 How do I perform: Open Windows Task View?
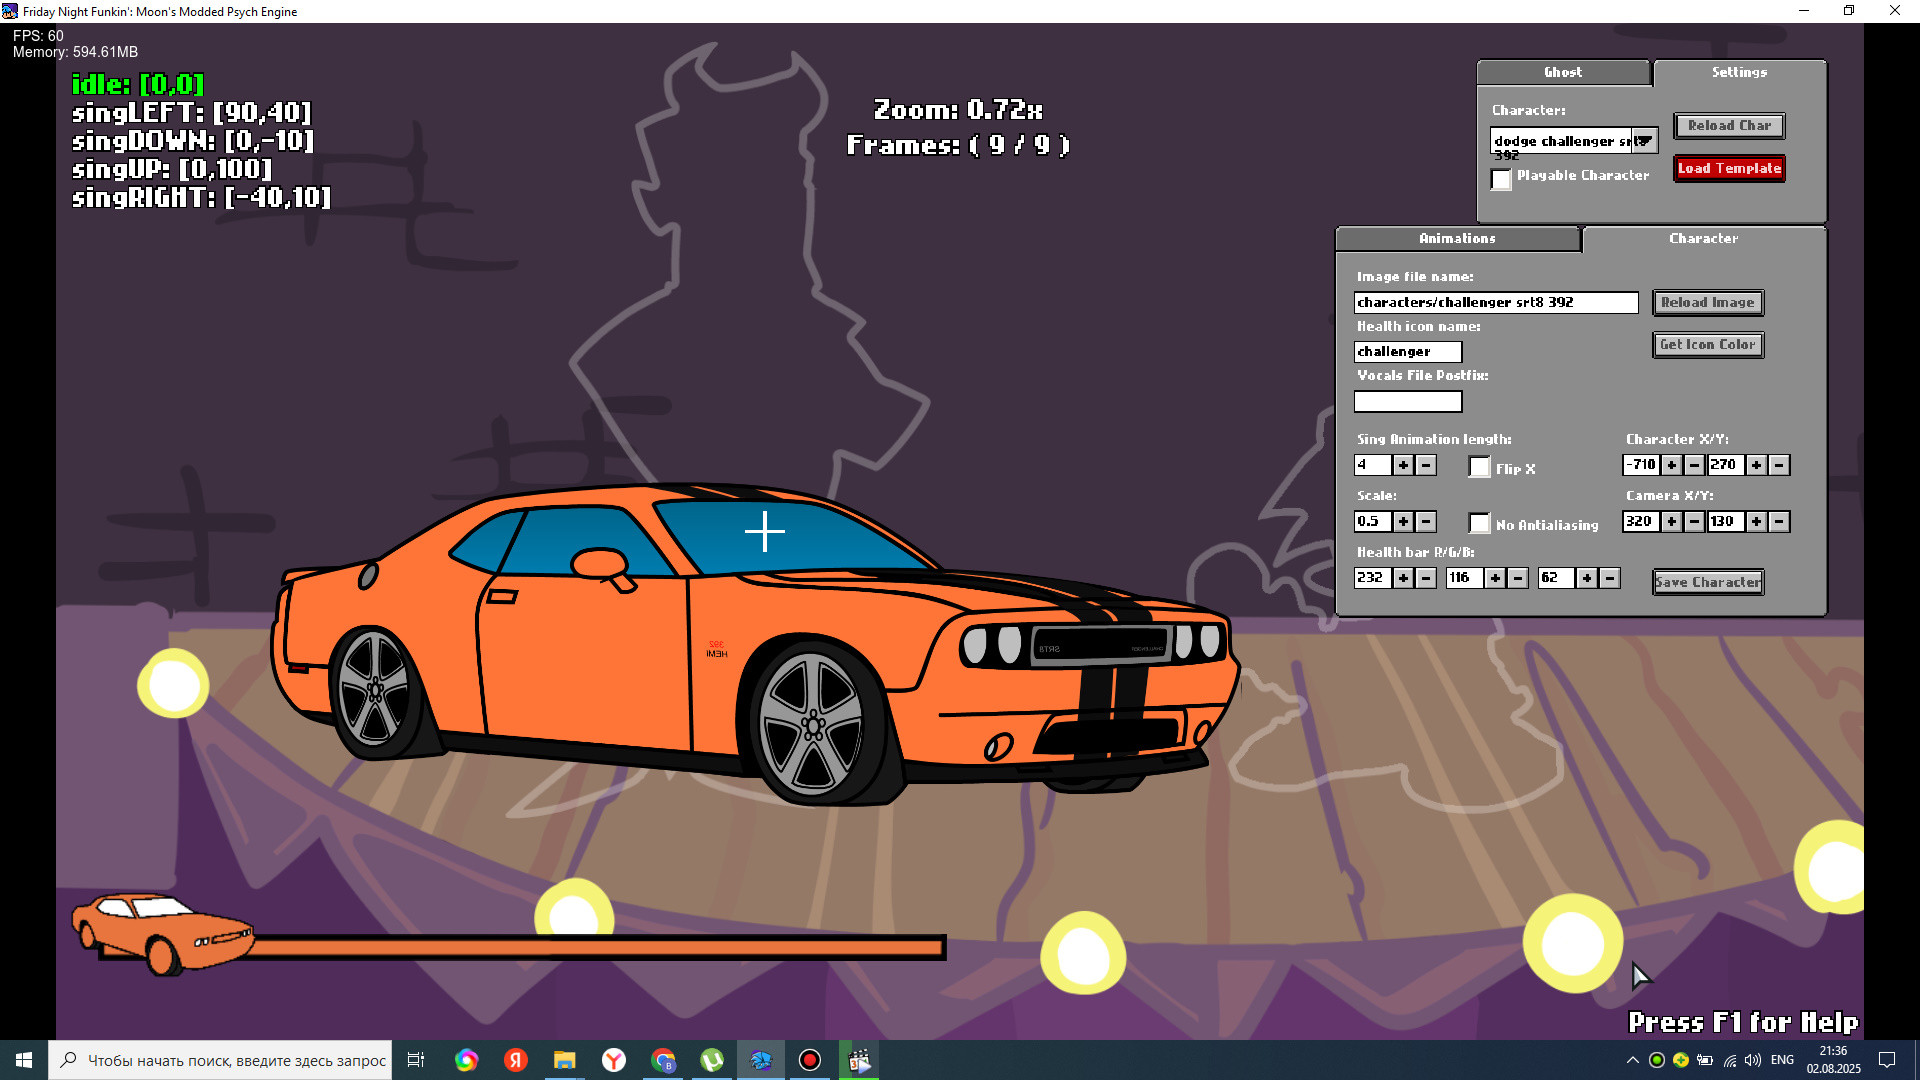[x=416, y=1060]
